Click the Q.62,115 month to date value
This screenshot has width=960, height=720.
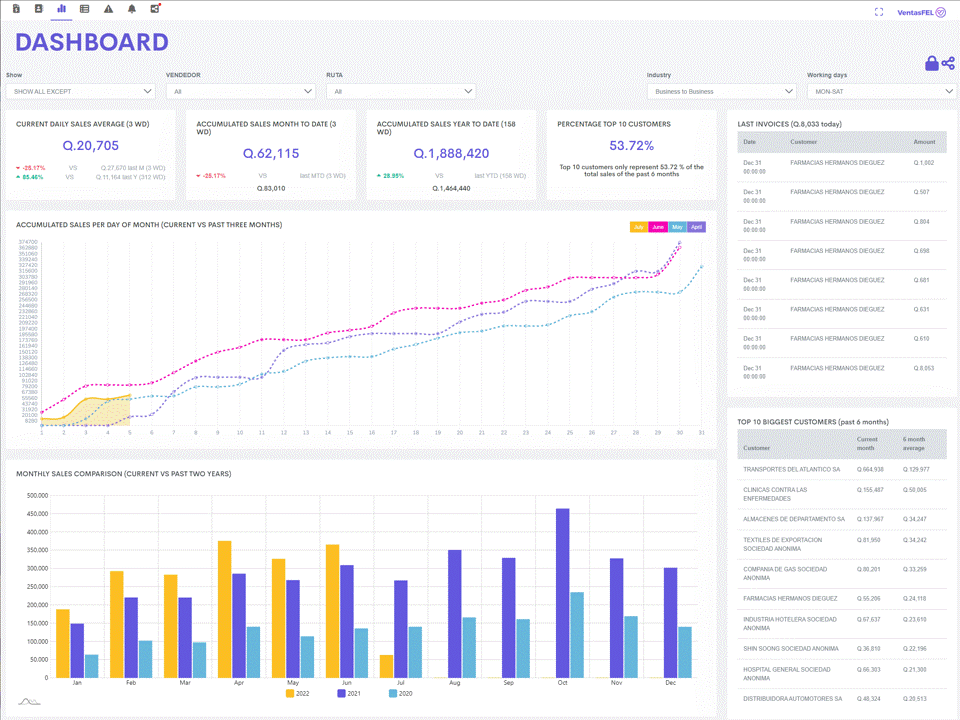tap(271, 154)
